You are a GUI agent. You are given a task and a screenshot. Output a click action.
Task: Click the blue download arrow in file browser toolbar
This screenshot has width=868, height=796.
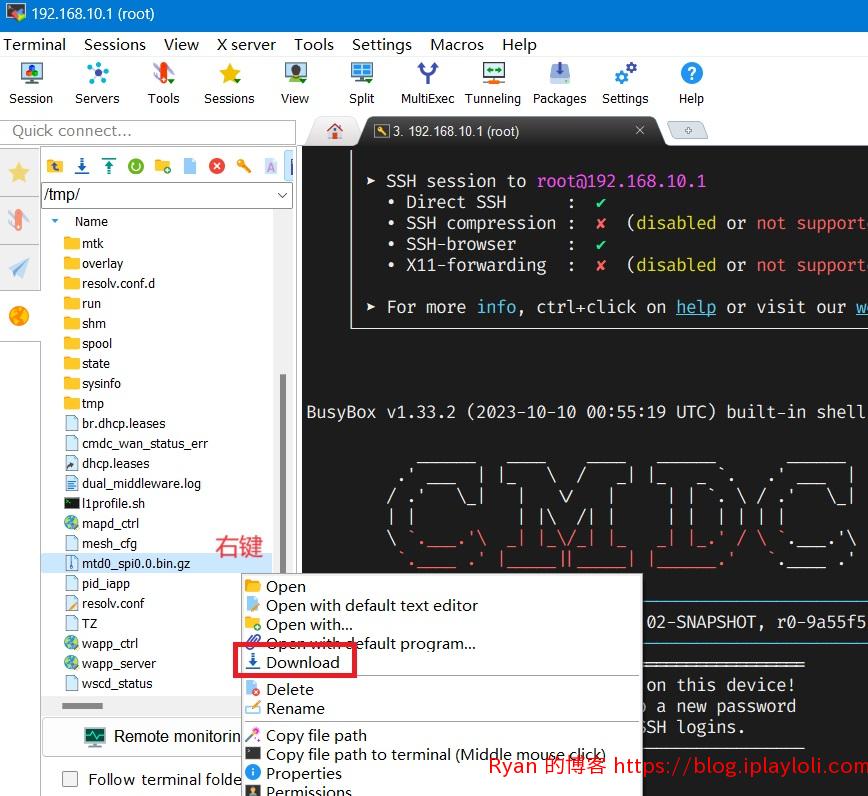82,166
